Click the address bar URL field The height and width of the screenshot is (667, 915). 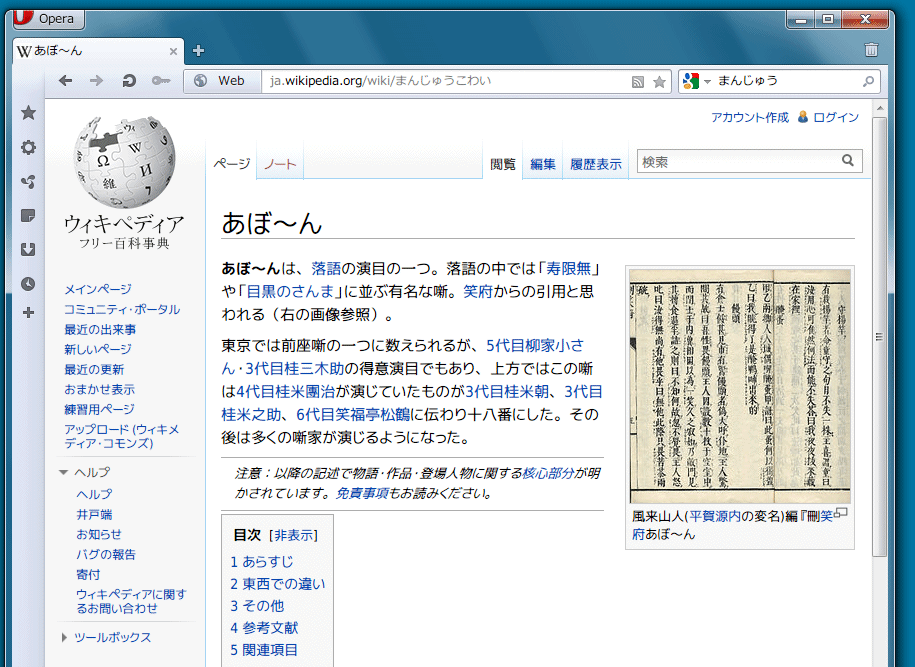click(446, 81)
